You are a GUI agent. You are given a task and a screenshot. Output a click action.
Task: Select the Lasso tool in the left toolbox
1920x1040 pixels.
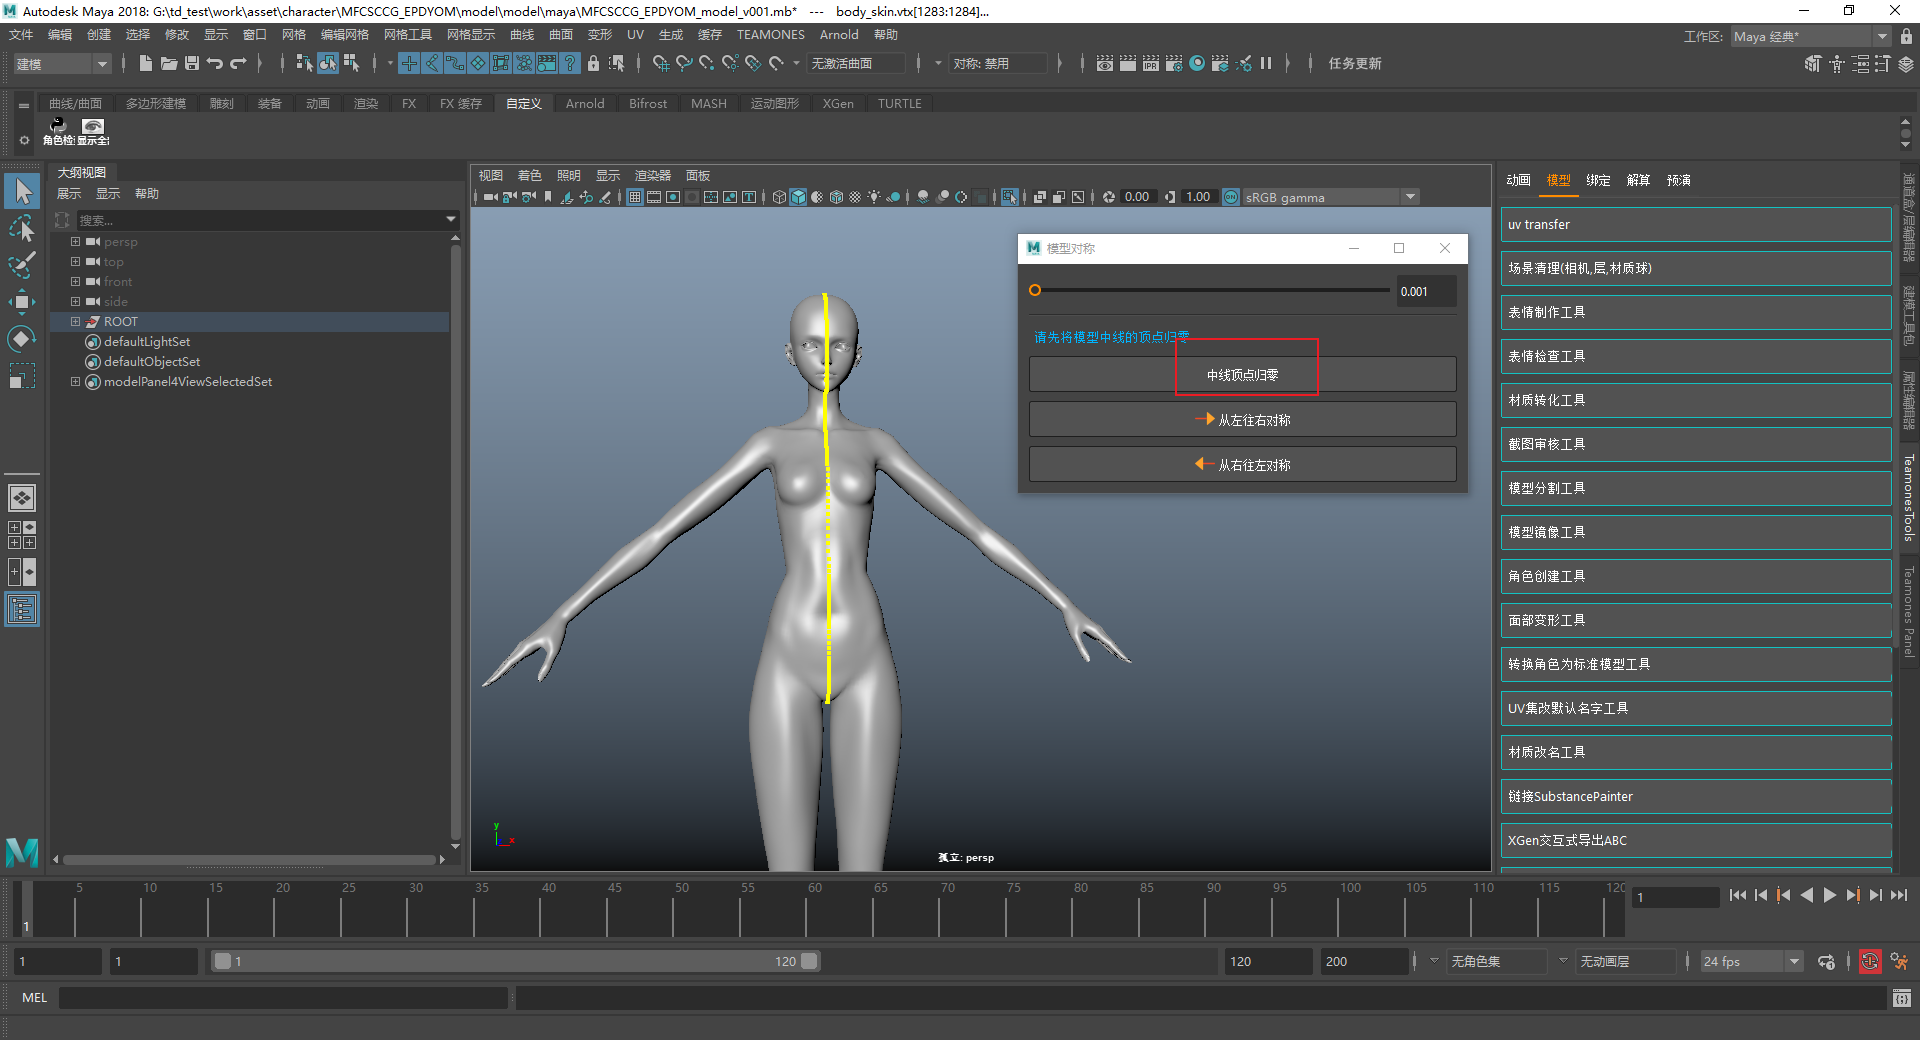(22, 229)
